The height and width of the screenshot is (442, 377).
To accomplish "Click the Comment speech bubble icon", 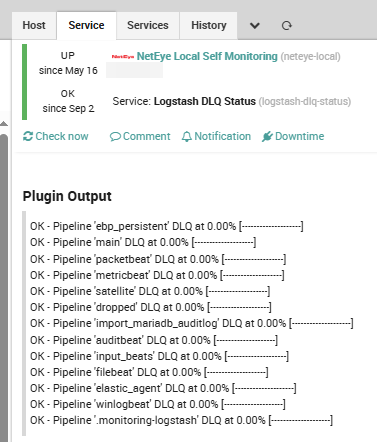I will pos(115,137).
